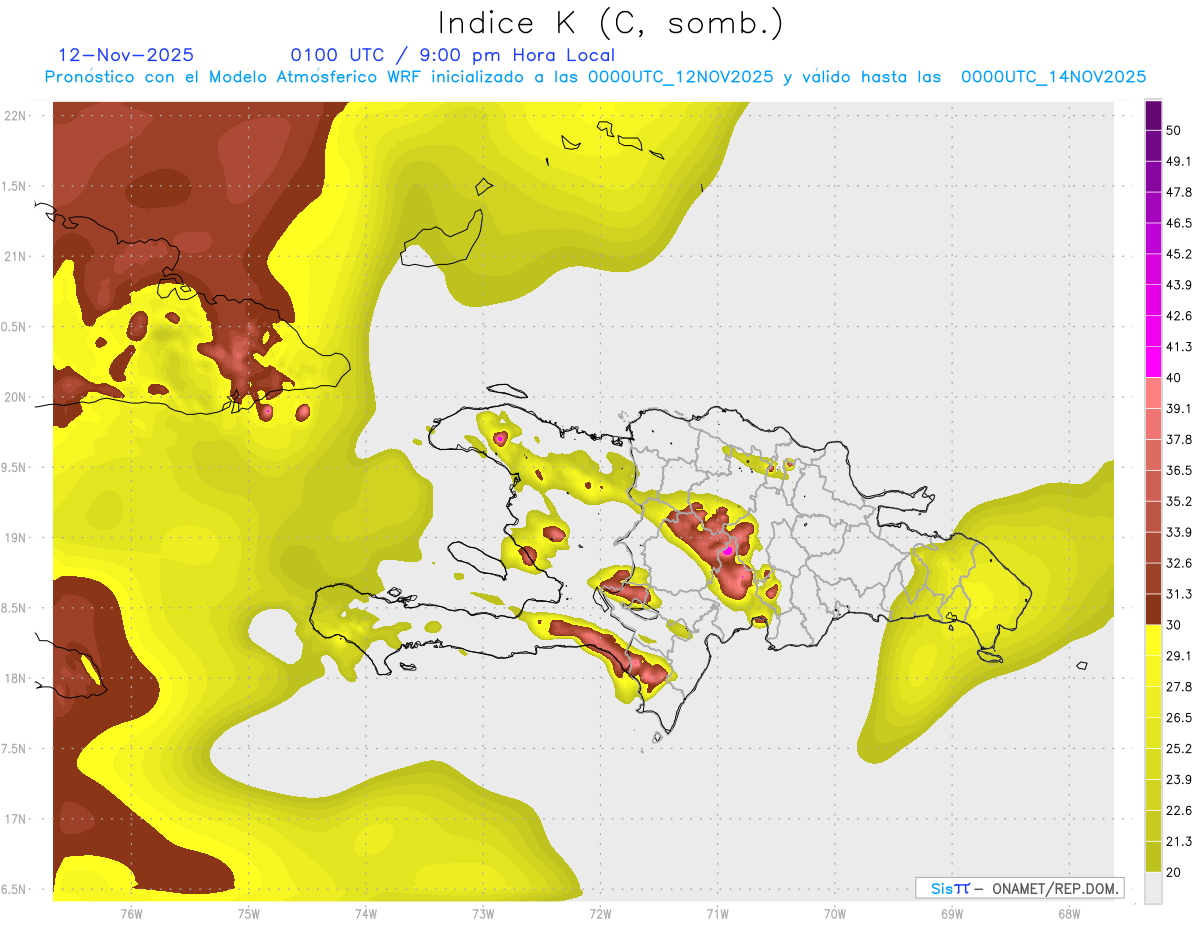Click the colorbar value '42.6'
Screen dimensions: 1200x927
[1179, 316]
